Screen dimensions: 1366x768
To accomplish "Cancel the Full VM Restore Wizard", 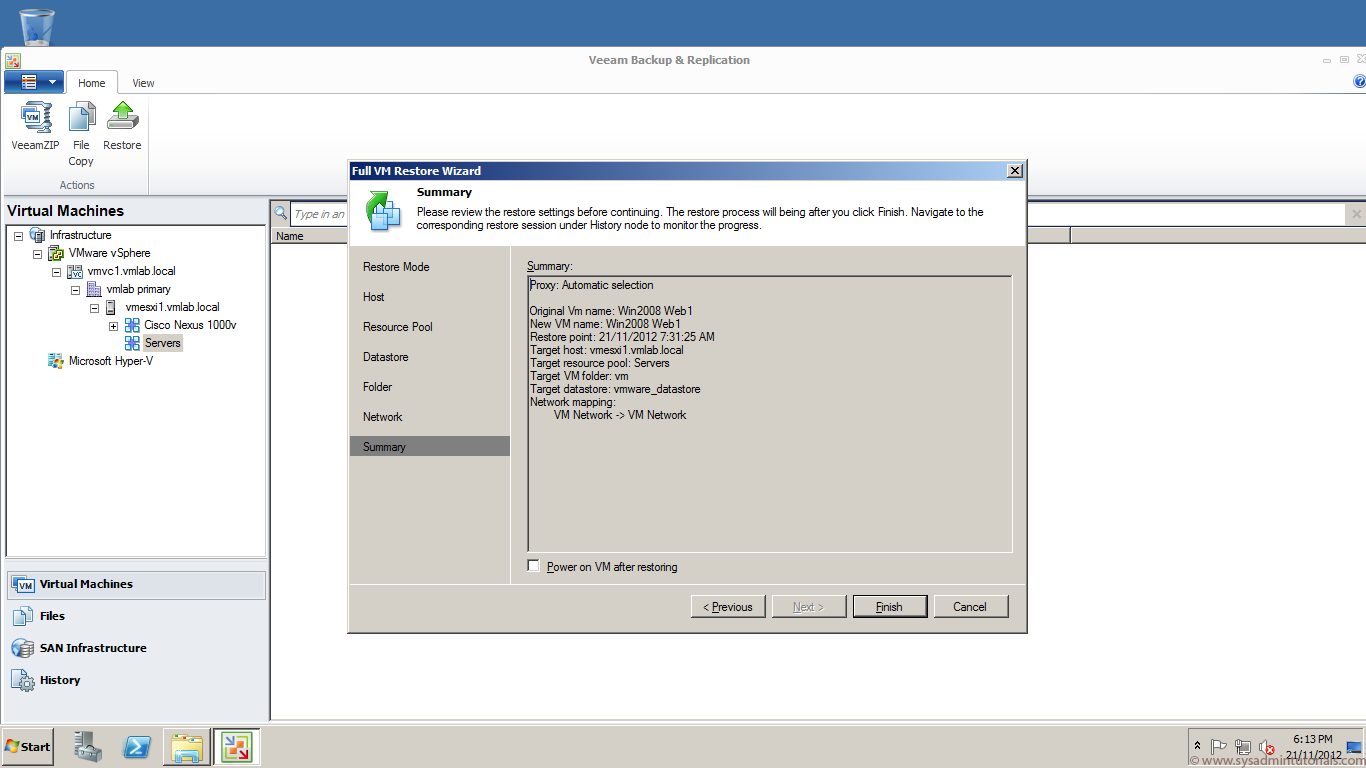I will click(x=969, y=607).
